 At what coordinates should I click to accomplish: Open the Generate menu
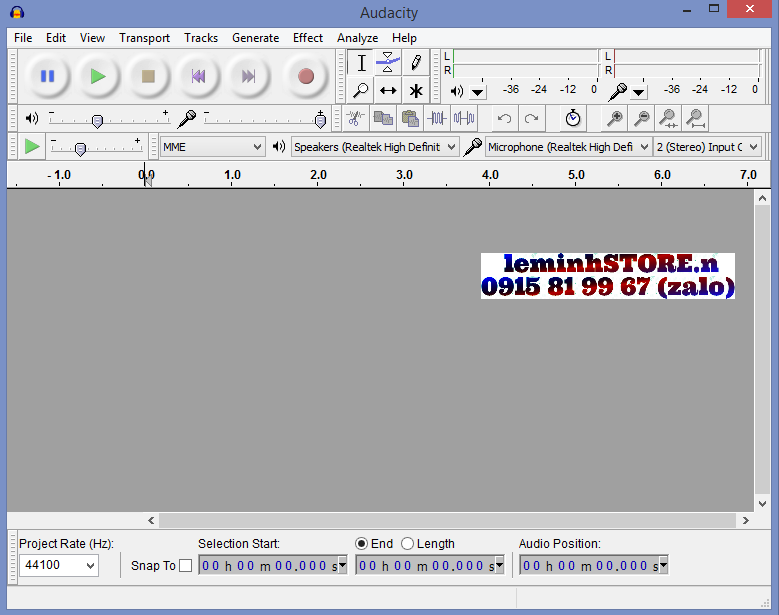(255, 38)
